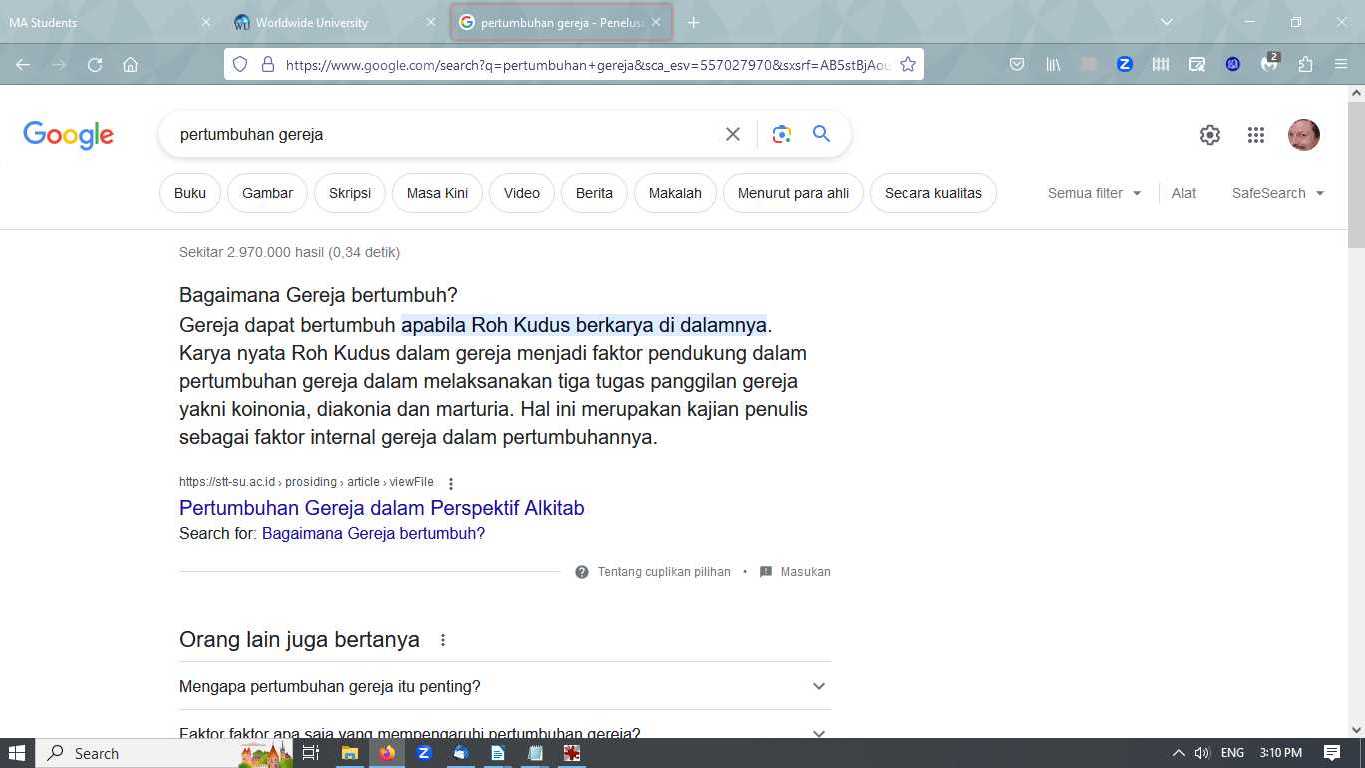
Task: Open Pertumbuhan Gereja dalam Perspektif Alkitab link
Action: coord(381,508)
